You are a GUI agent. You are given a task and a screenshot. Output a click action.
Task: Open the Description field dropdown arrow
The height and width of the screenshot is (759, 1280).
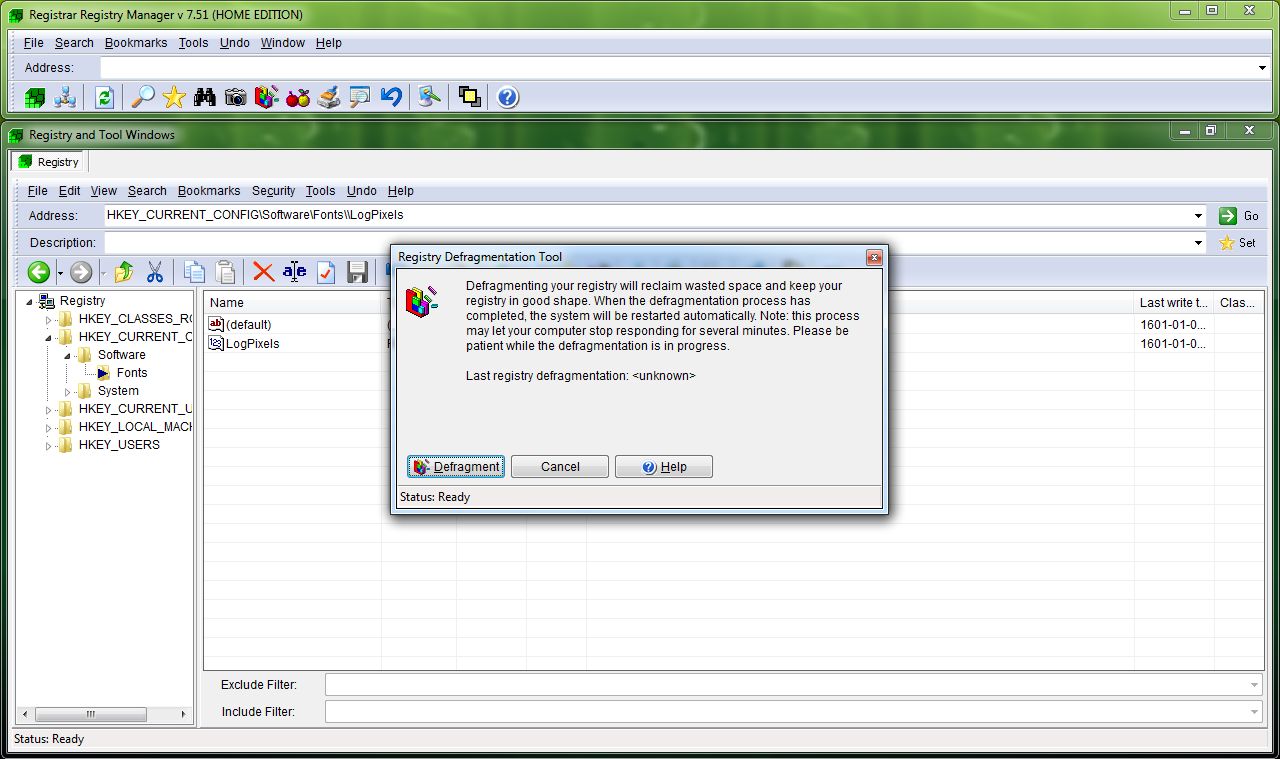pyautogui.click(x=1198, y=243)
